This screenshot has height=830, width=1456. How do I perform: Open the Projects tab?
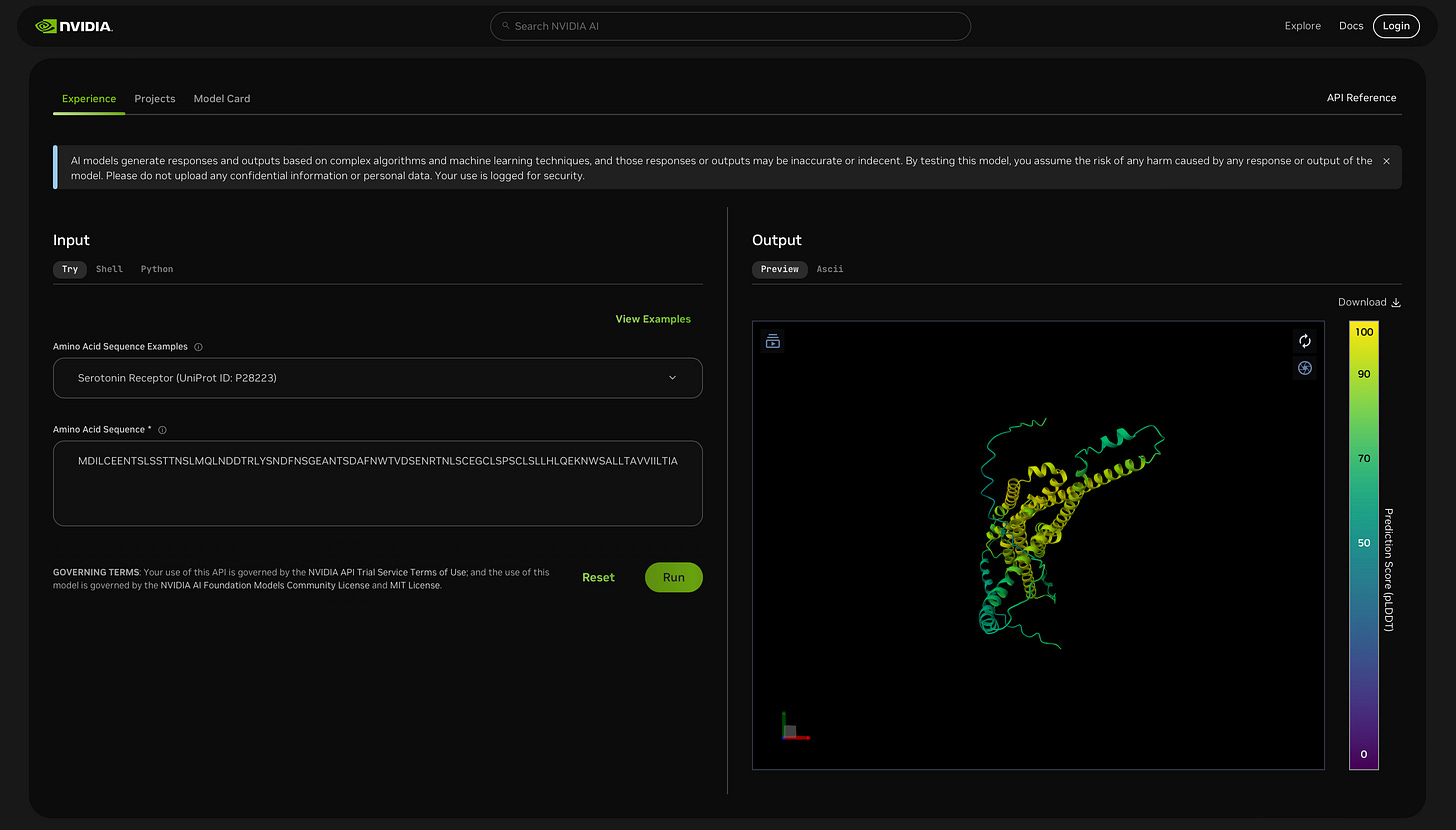pyautogui.click(x=155, y=99)
